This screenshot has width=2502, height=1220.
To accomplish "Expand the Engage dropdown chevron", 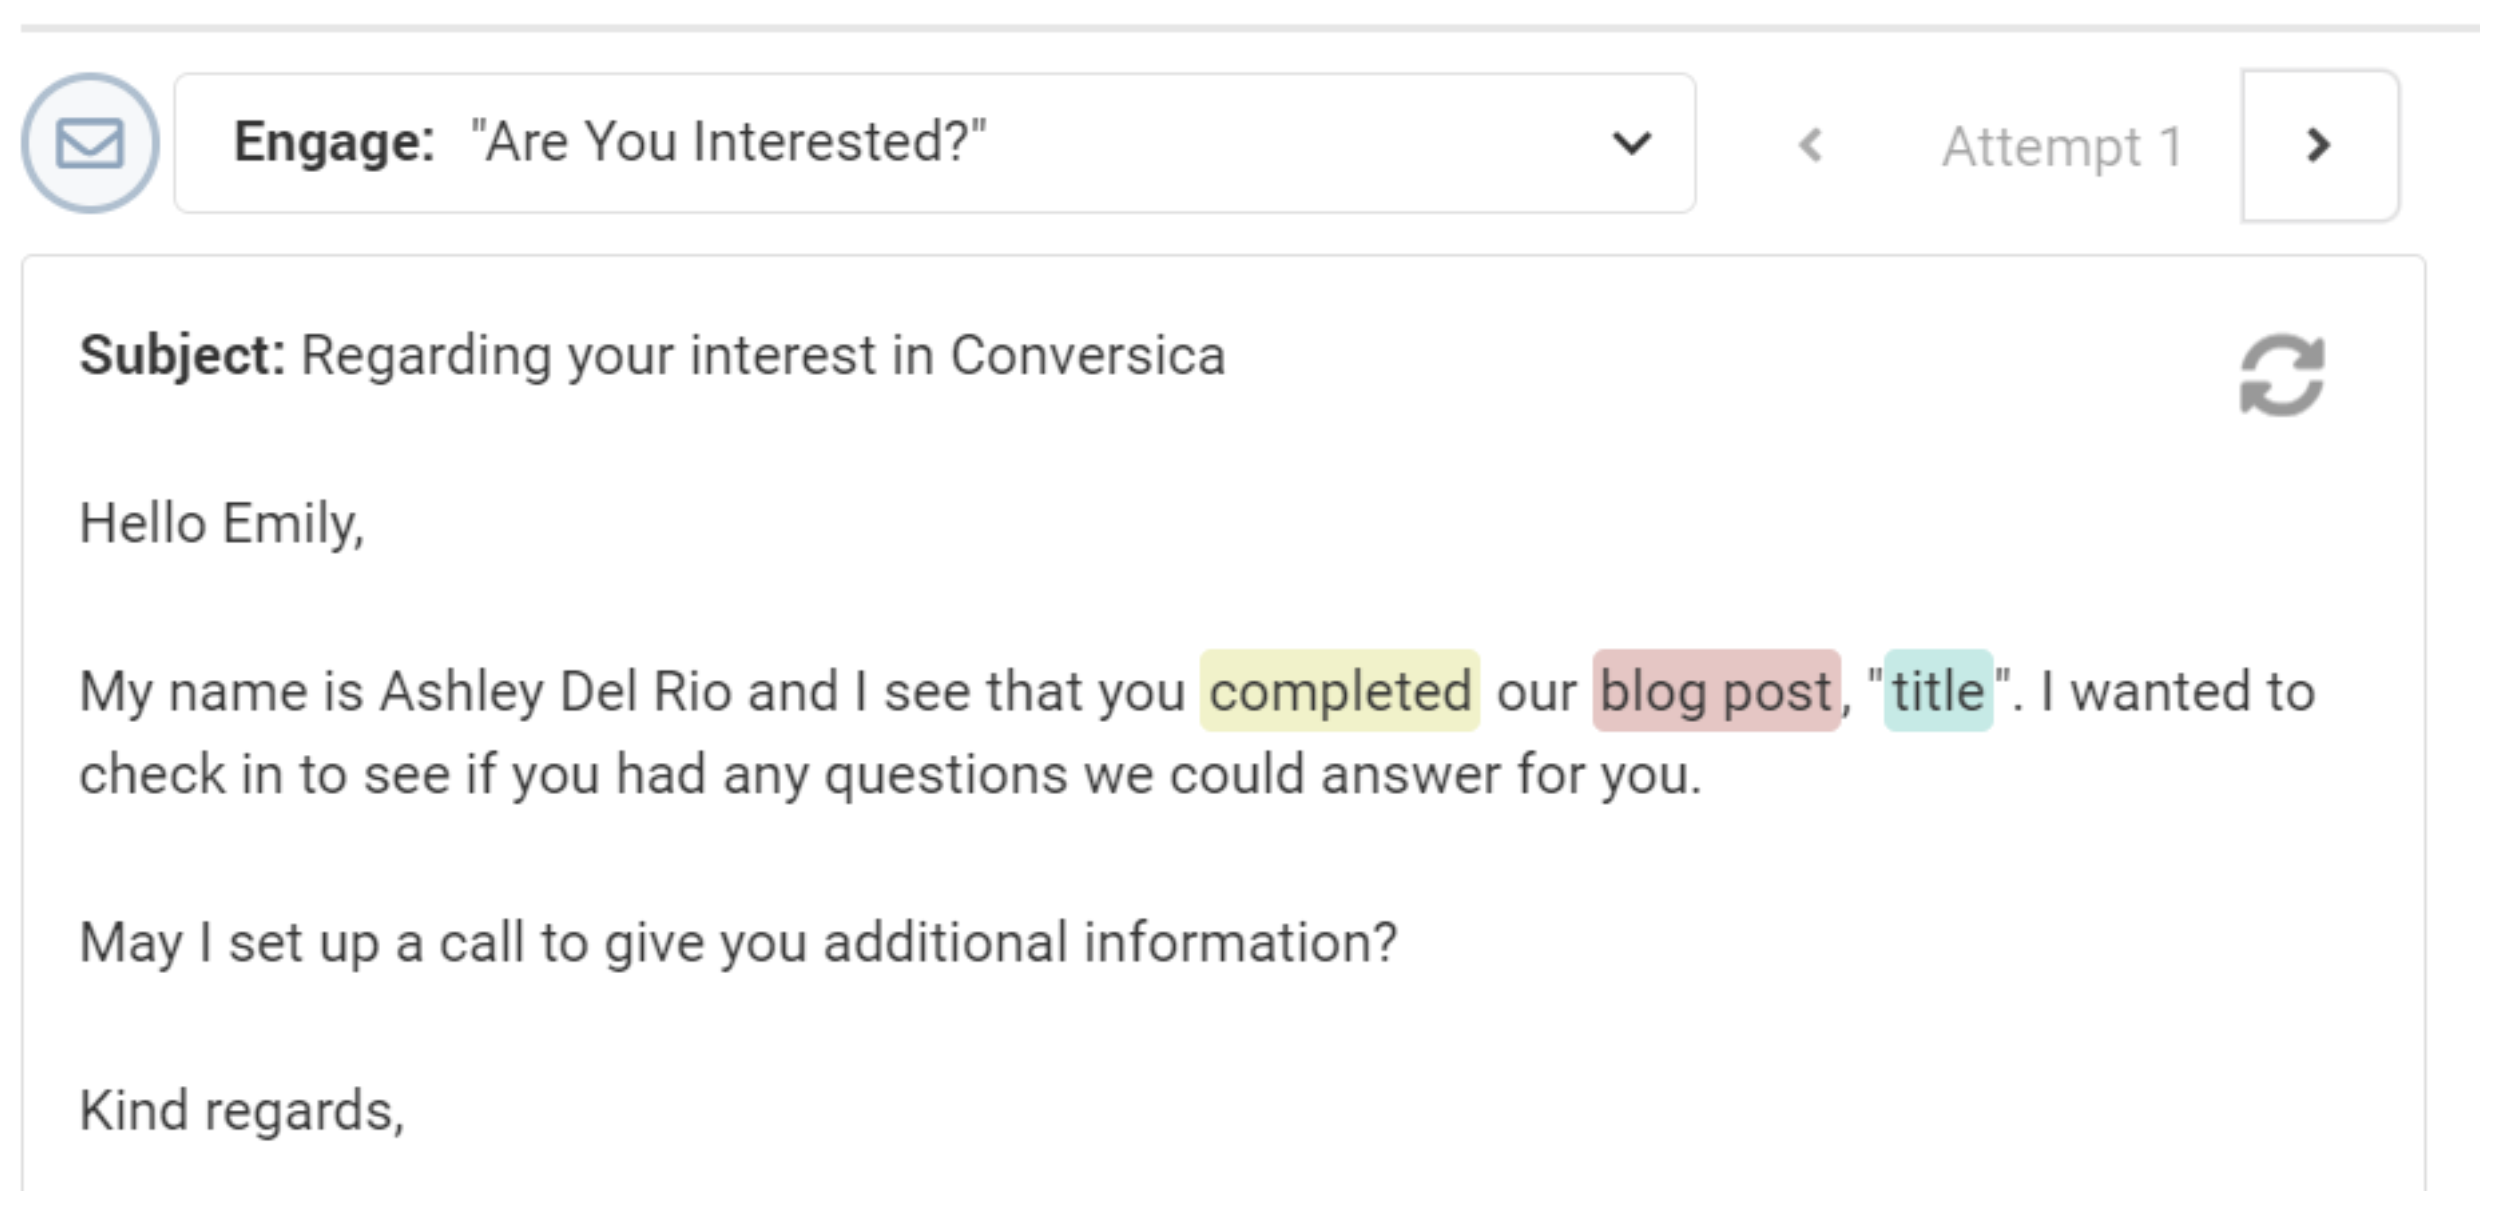I will click(x=1631, y=143).
